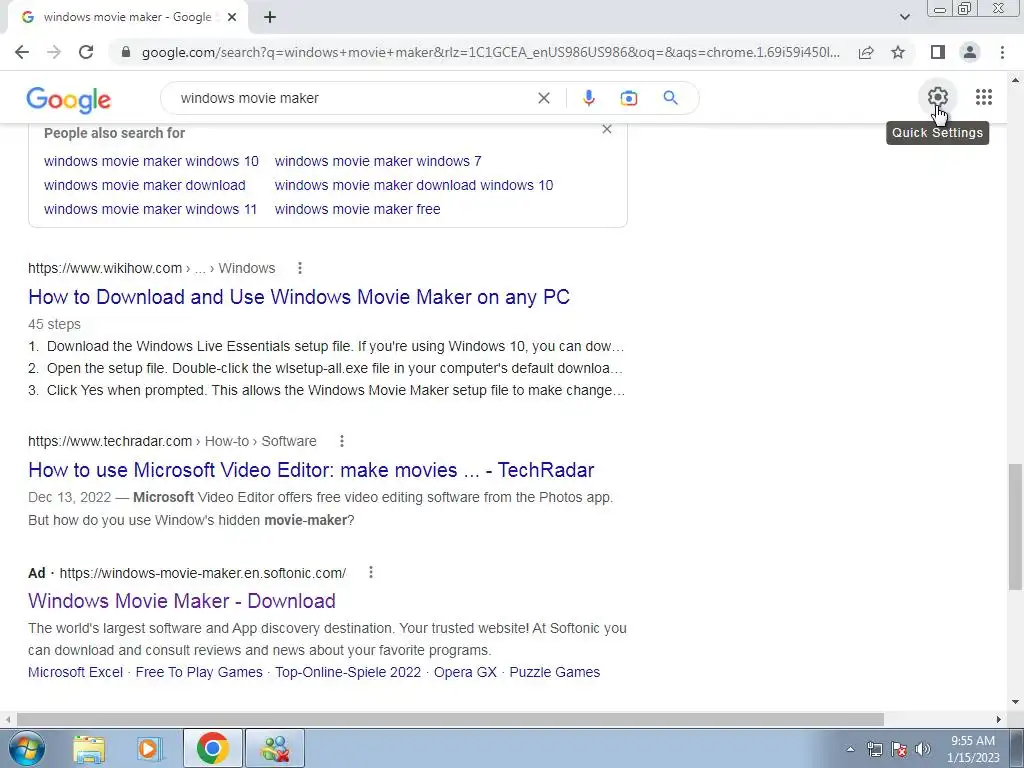
Task: Click the padlock site info icon
Action: 126,52
